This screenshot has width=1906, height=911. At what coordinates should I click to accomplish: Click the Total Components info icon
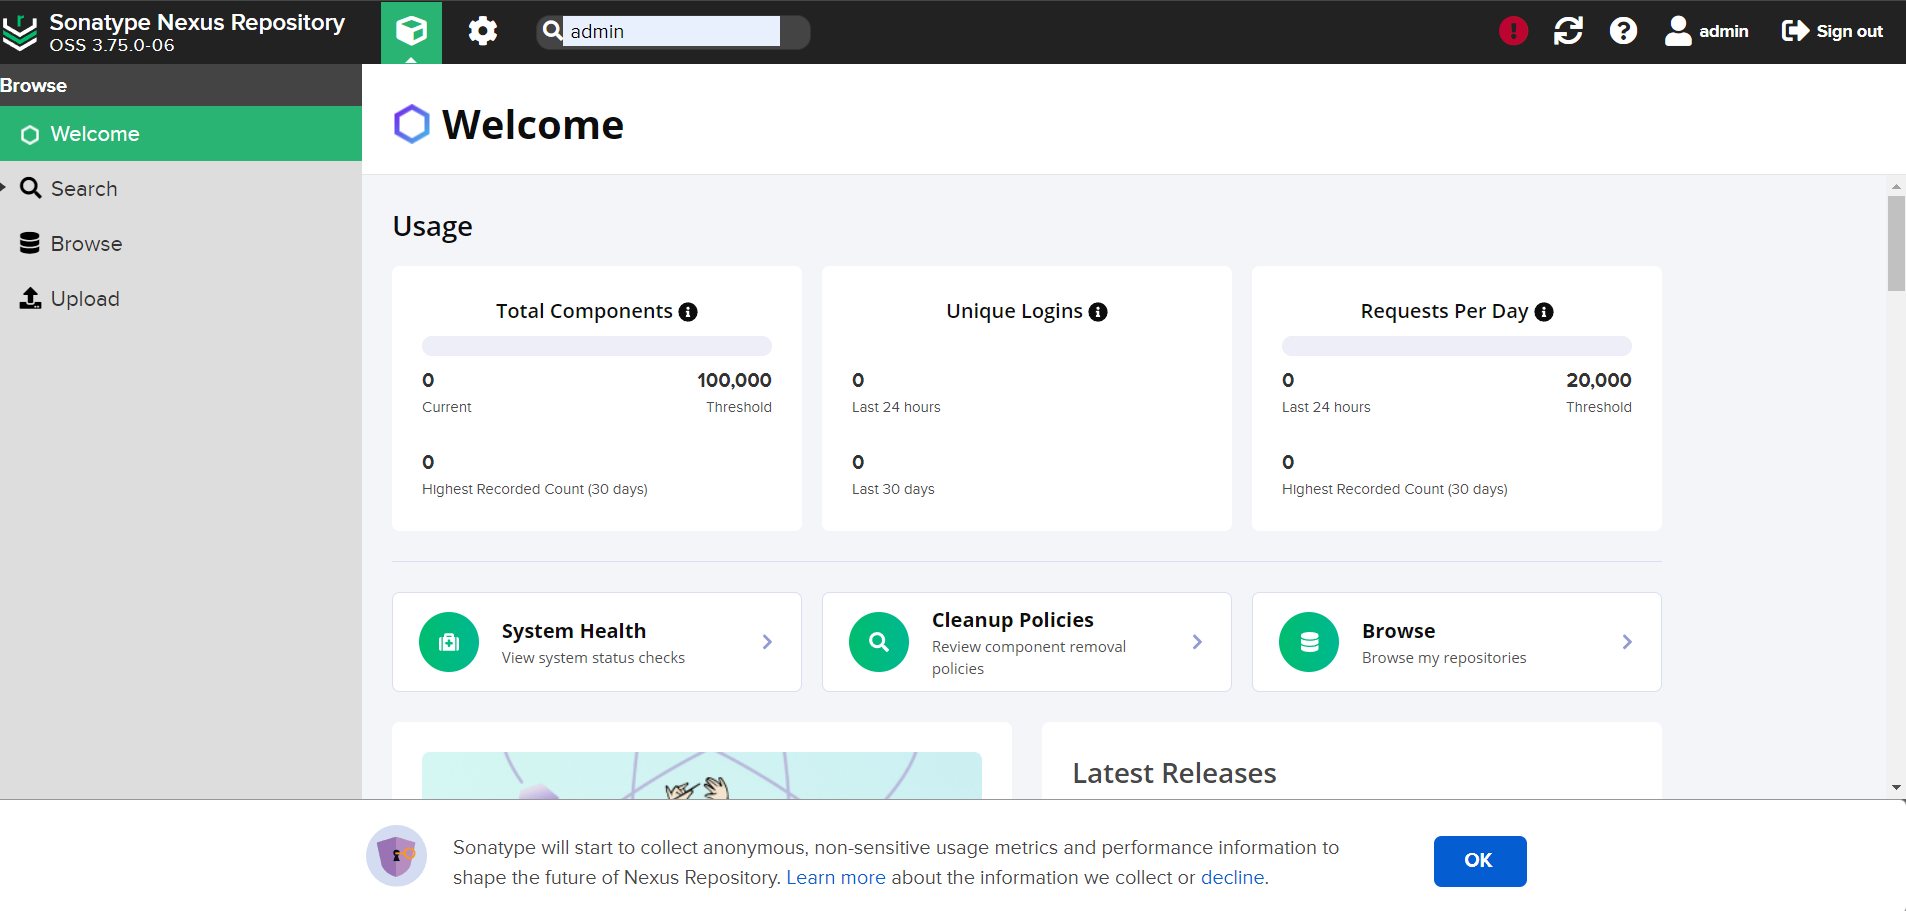688,312
